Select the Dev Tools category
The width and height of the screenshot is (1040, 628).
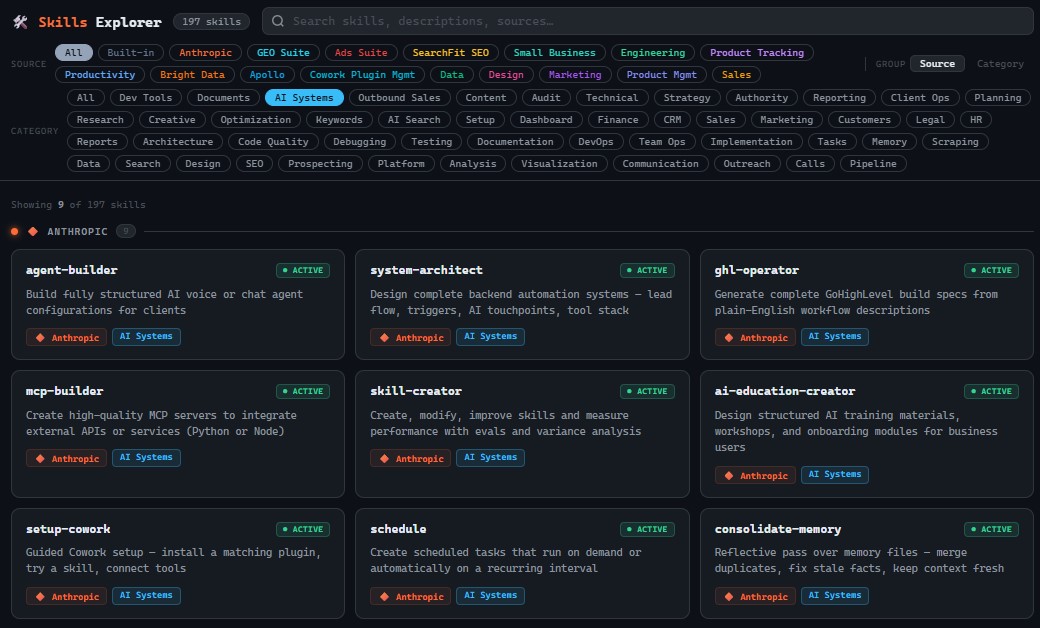pyautogui.click(x=146, y=97)
